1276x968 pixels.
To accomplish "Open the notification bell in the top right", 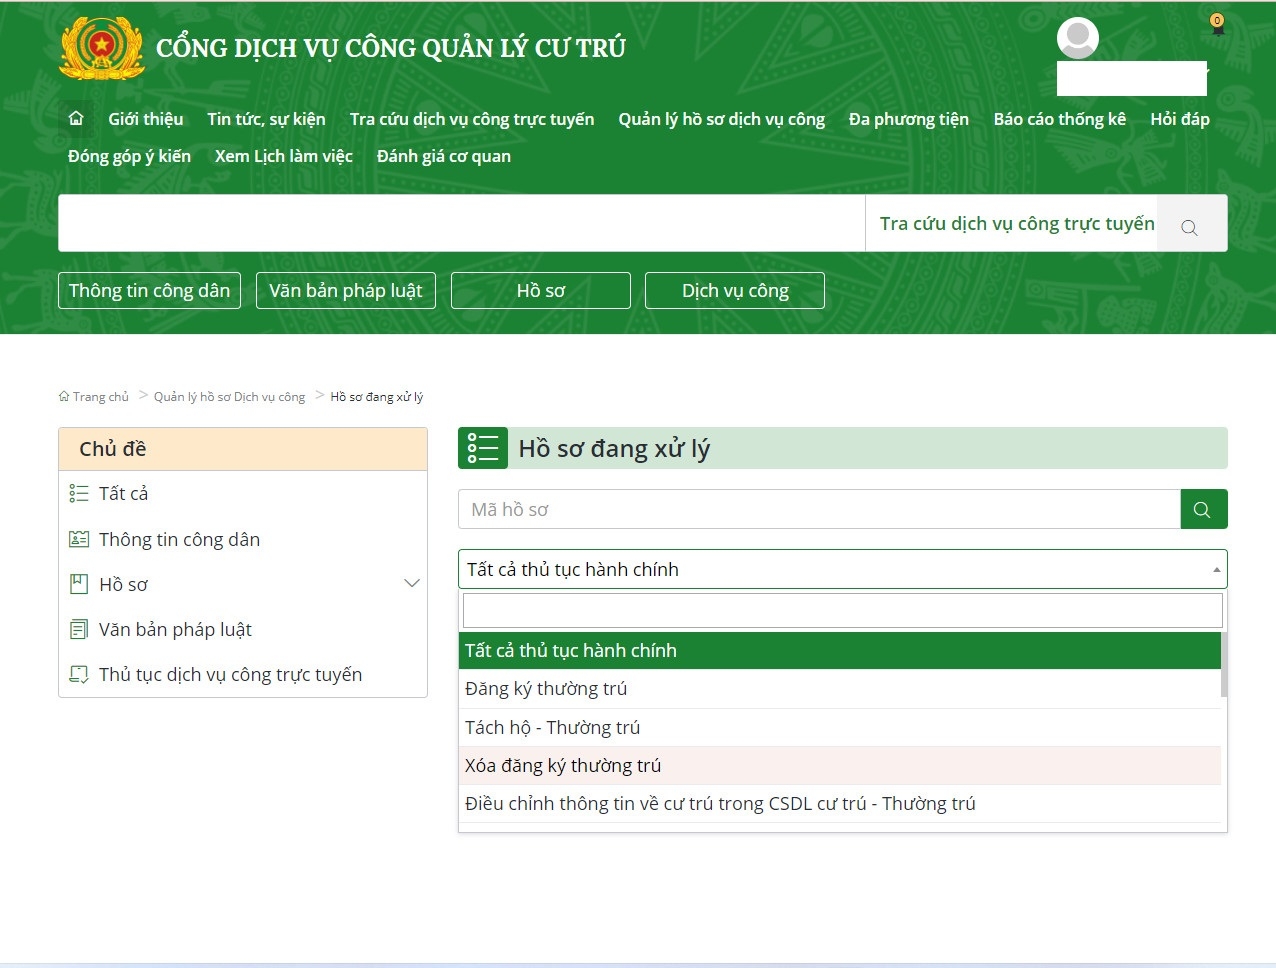I will [1217, 25].
